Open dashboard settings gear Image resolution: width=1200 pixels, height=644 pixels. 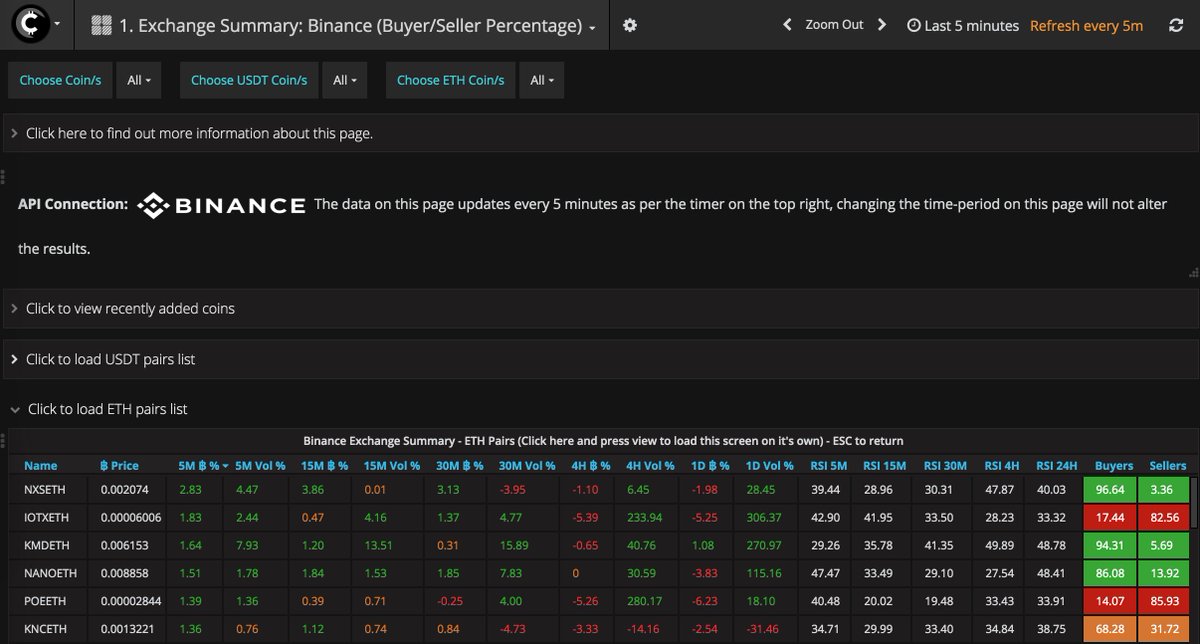coord(629,26)
